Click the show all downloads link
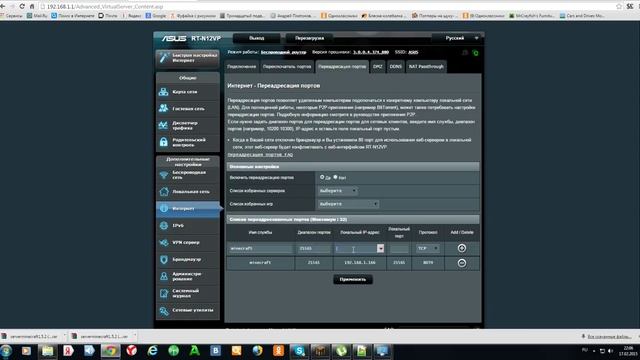 coord(609,336)
